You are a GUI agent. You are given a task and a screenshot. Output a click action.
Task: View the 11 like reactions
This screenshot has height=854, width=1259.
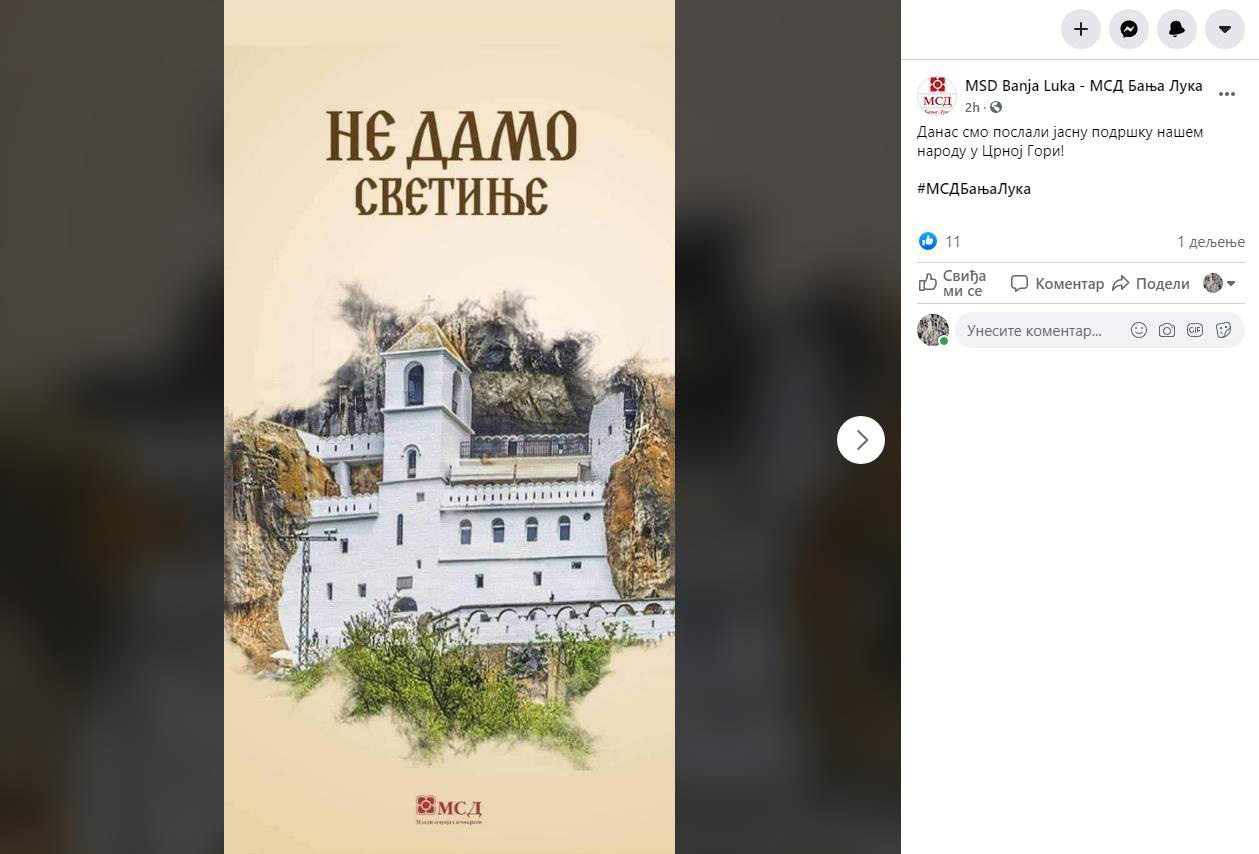point(940,241)
